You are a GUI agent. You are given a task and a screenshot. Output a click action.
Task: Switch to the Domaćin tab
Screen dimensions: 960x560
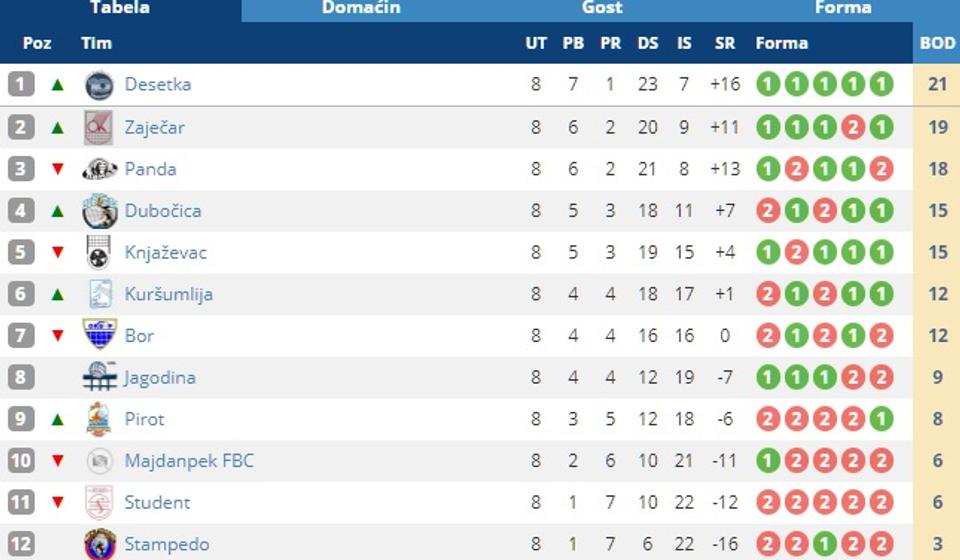[361, 8]
